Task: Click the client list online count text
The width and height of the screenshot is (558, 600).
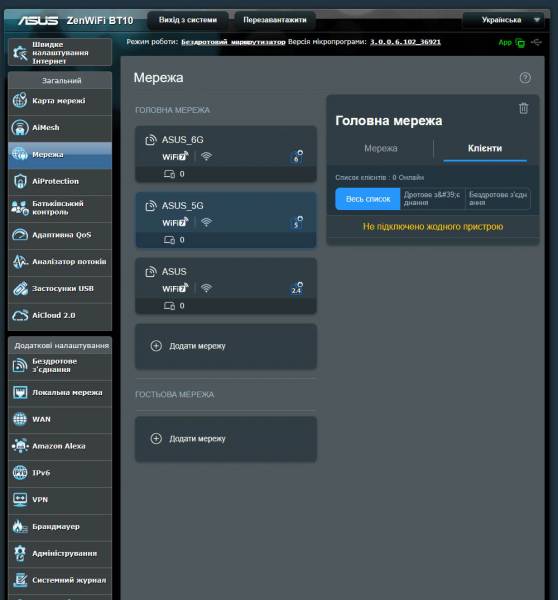Action: click(380, 178)
